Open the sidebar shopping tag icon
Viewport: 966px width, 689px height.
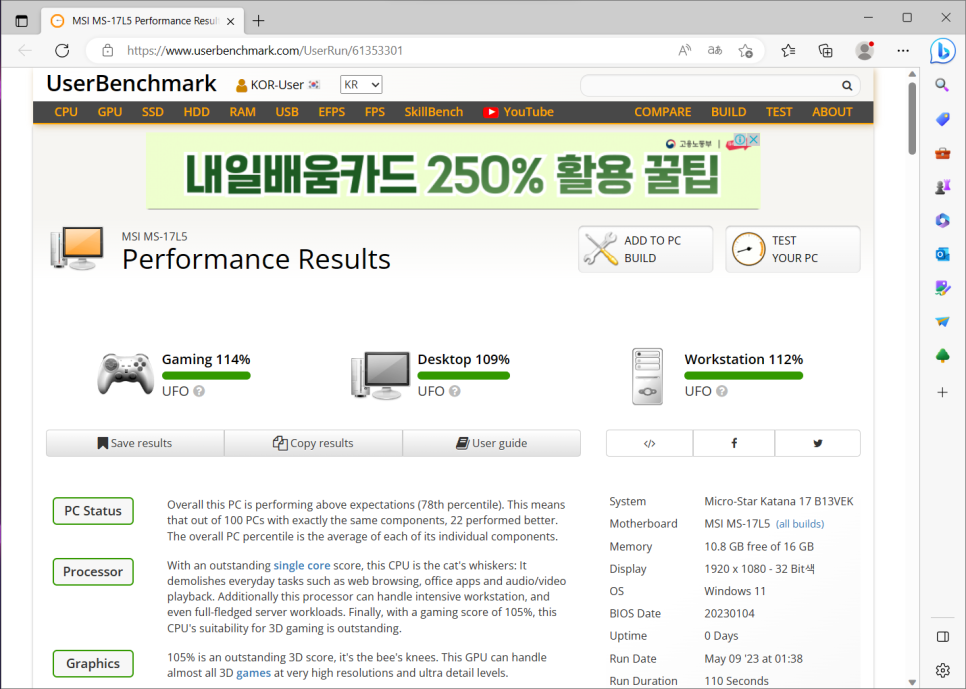(943, 119)
